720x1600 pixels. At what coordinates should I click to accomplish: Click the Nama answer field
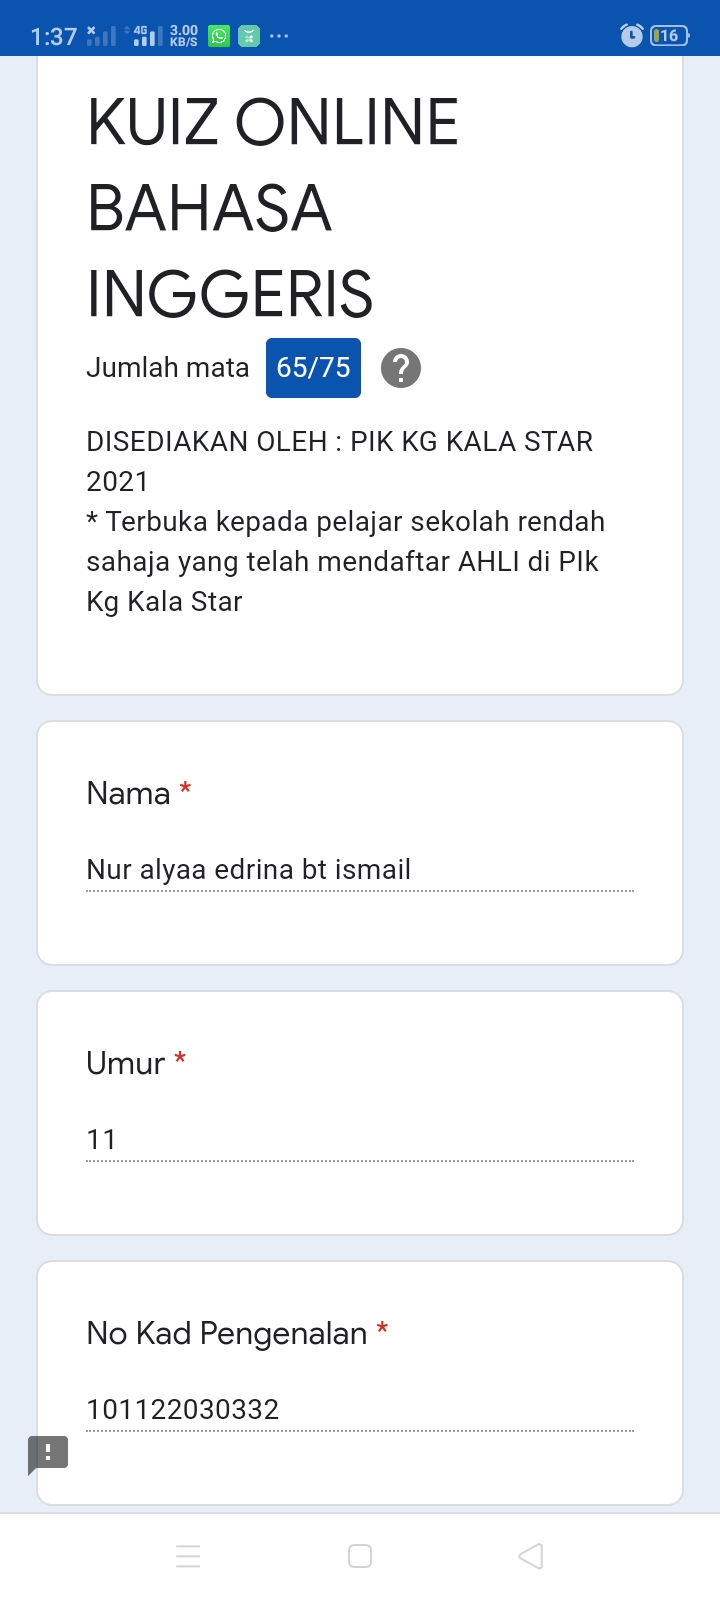coord(360,870)
